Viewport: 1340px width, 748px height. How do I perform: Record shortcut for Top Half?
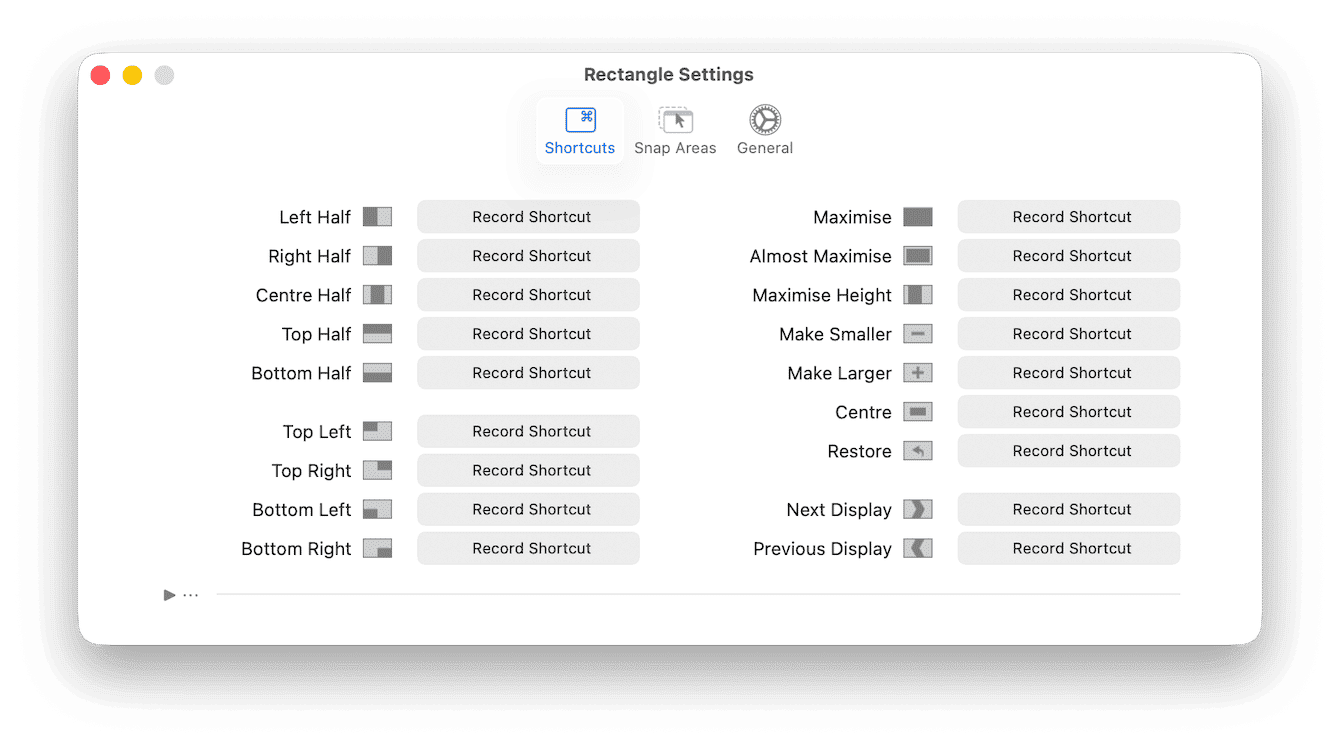528,334
